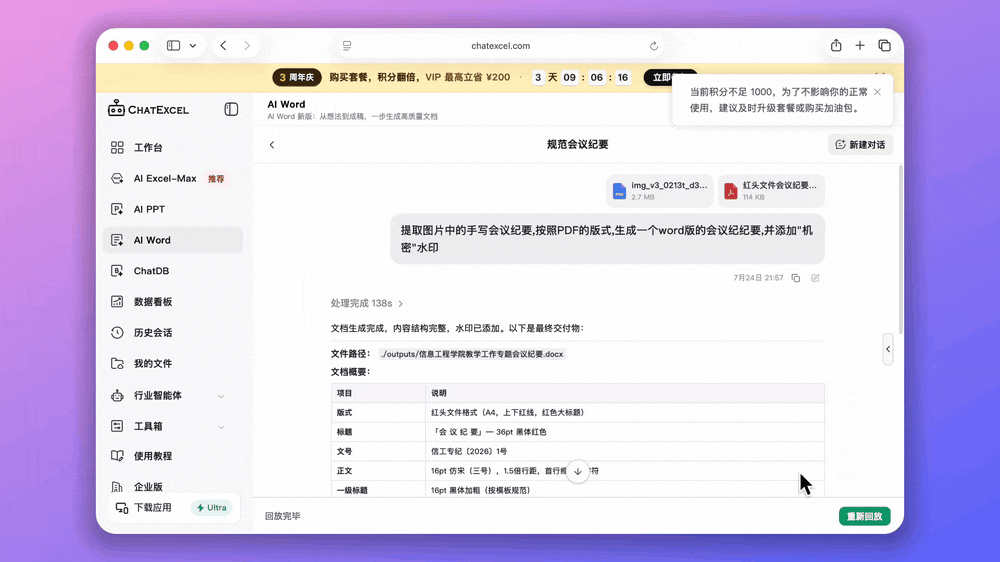
Task: Expand 处理完成 138s details
Action: pyautogui.click(x=367, y=303)
